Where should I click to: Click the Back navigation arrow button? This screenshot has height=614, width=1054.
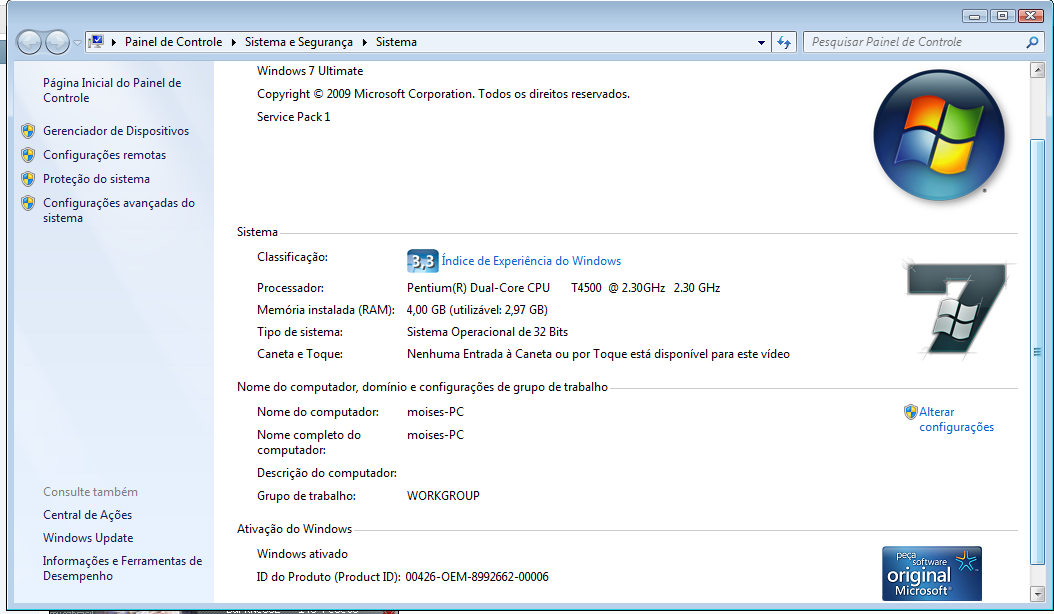tap(30, 42)
